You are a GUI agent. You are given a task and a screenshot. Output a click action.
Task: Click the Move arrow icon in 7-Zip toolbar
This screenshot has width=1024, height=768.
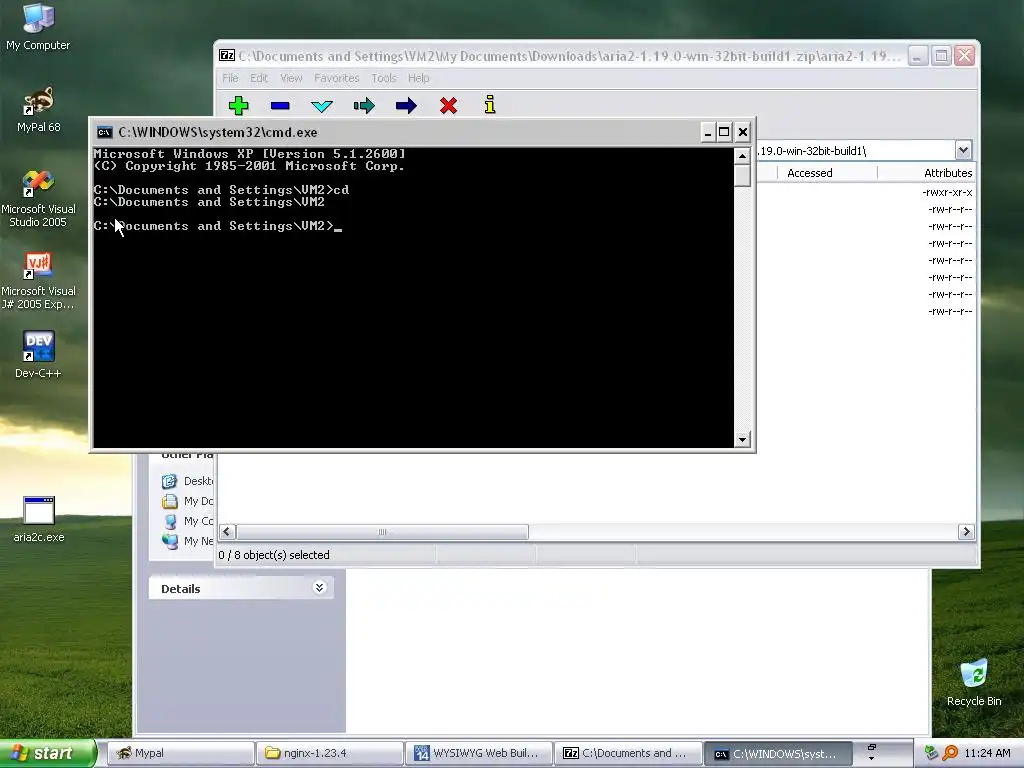pos(406,105)
